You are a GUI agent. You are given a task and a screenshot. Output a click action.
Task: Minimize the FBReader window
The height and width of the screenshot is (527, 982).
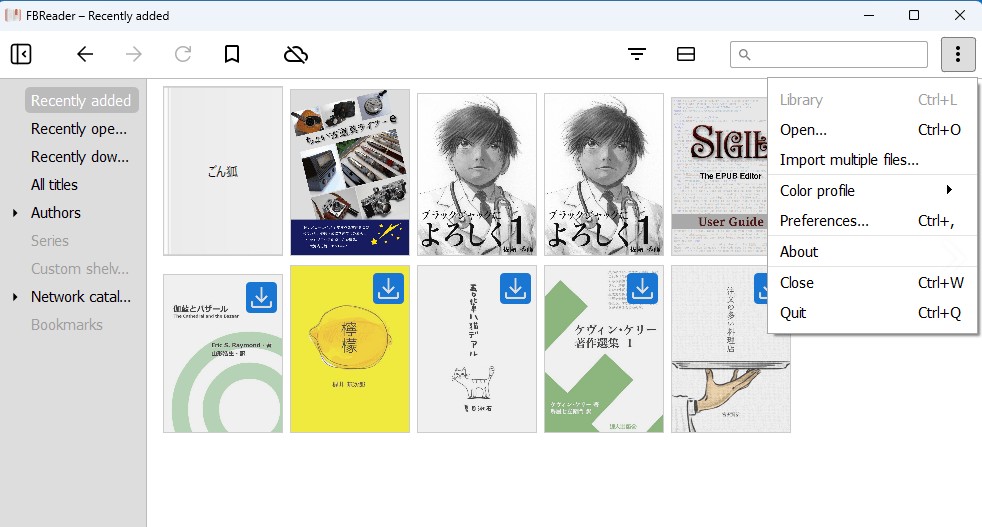[x=869, y=15]
